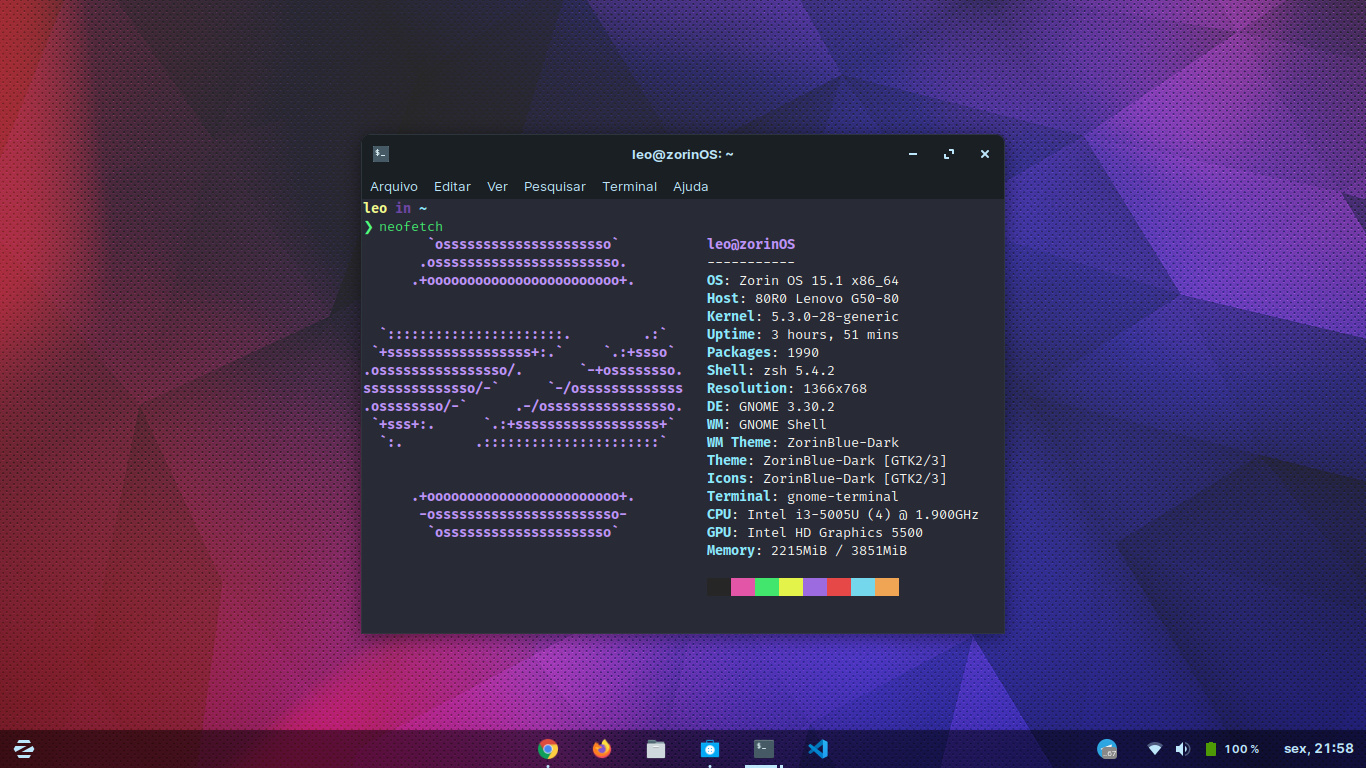Click the black color block in neofetch
This screenshot has width=1366, height=768.
[x=719, y=587]
